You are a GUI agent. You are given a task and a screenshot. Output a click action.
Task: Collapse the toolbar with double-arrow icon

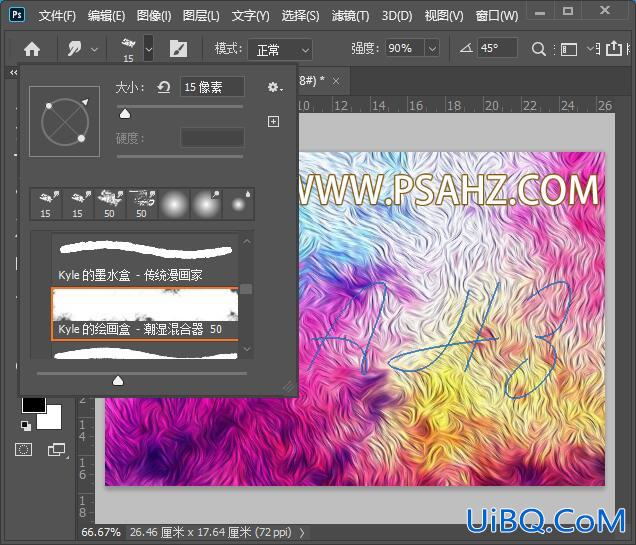14,73
